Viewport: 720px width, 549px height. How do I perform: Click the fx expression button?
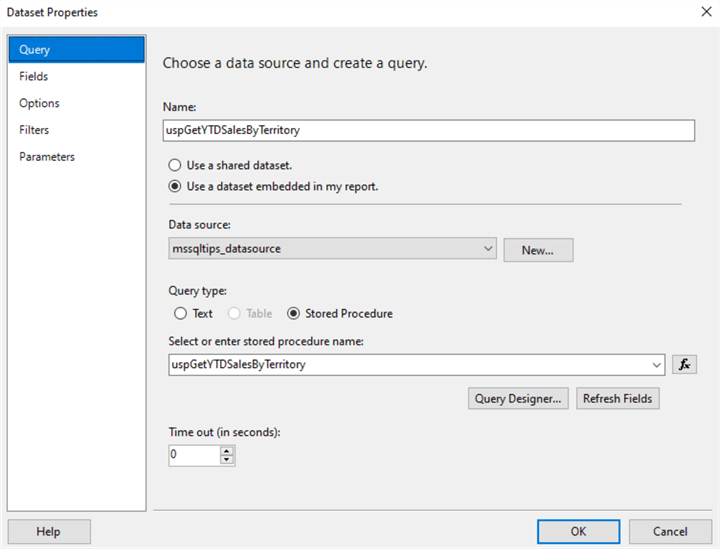[685, 365]
